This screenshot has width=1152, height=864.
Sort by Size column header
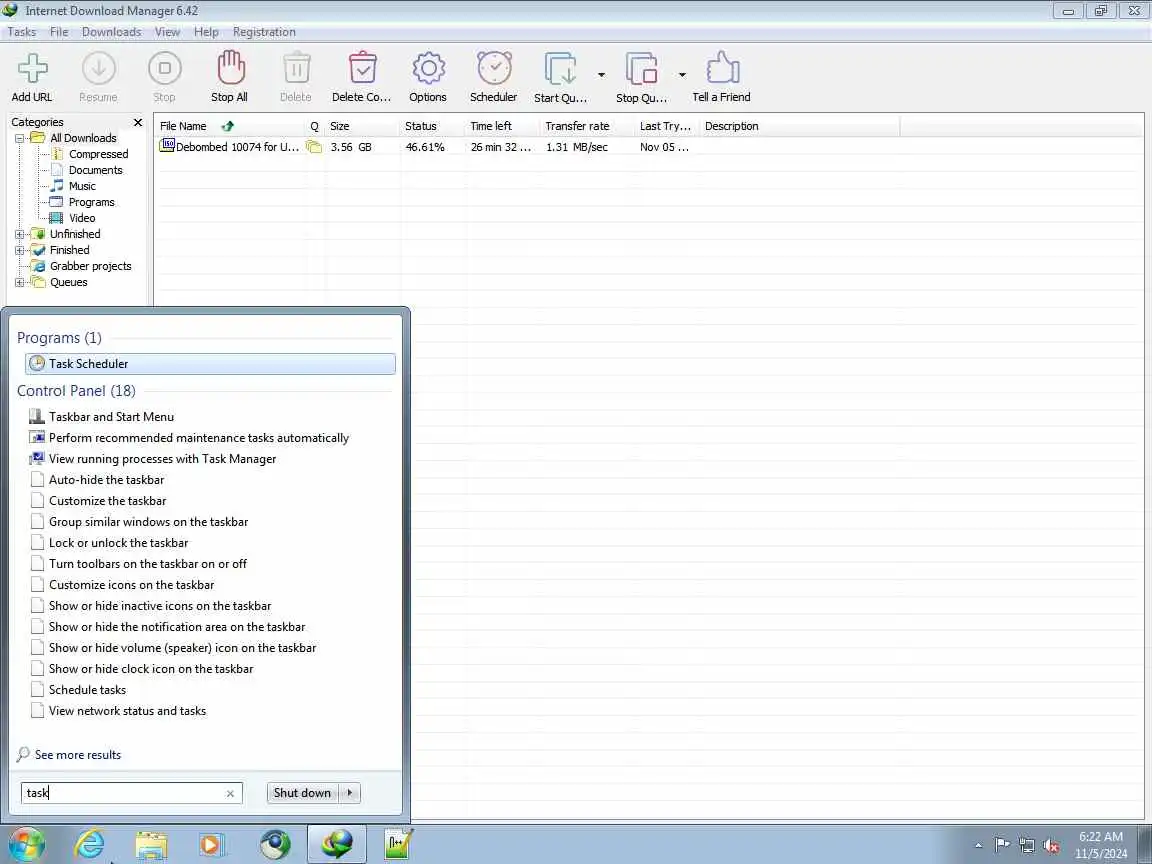point(362,126)
